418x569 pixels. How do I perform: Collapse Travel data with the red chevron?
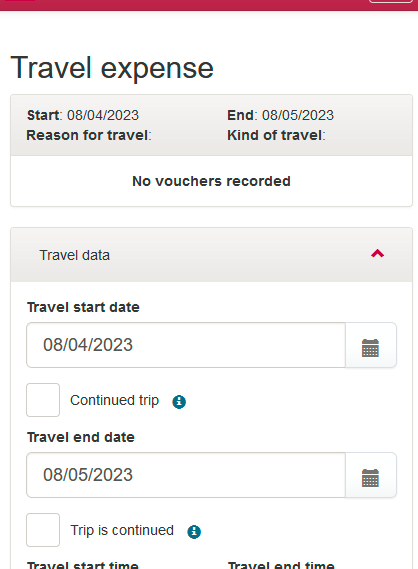click(x=377, y=254)
